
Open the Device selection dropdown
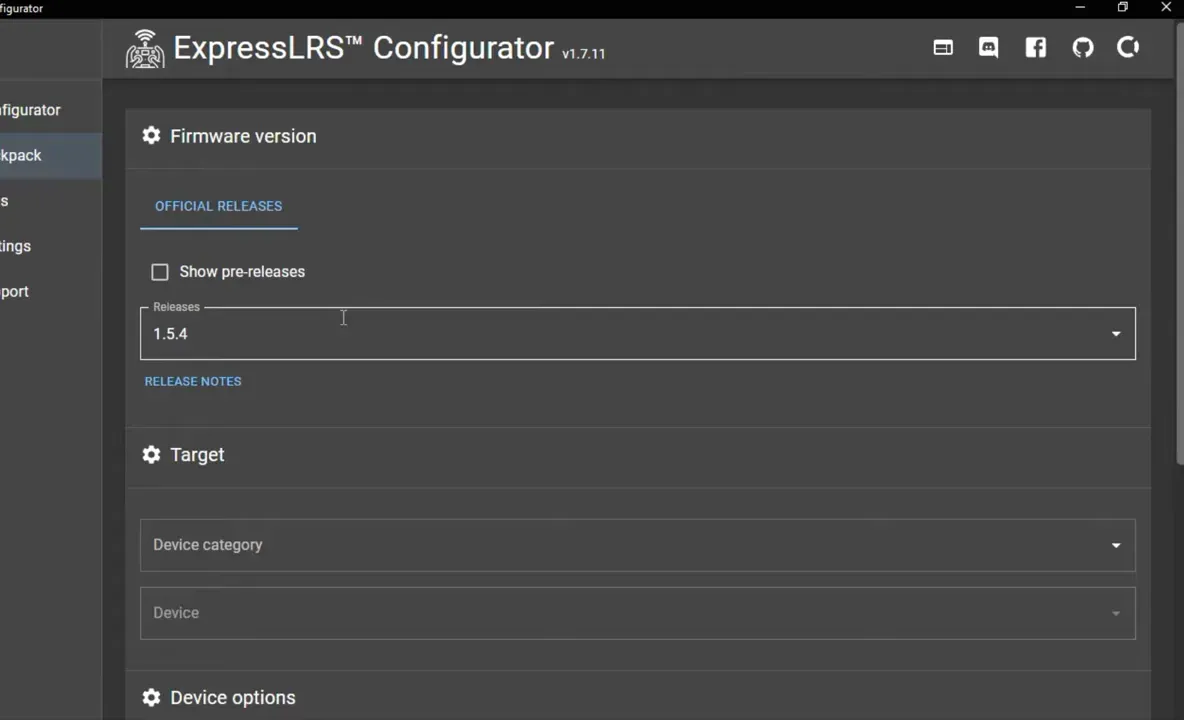1115,613
